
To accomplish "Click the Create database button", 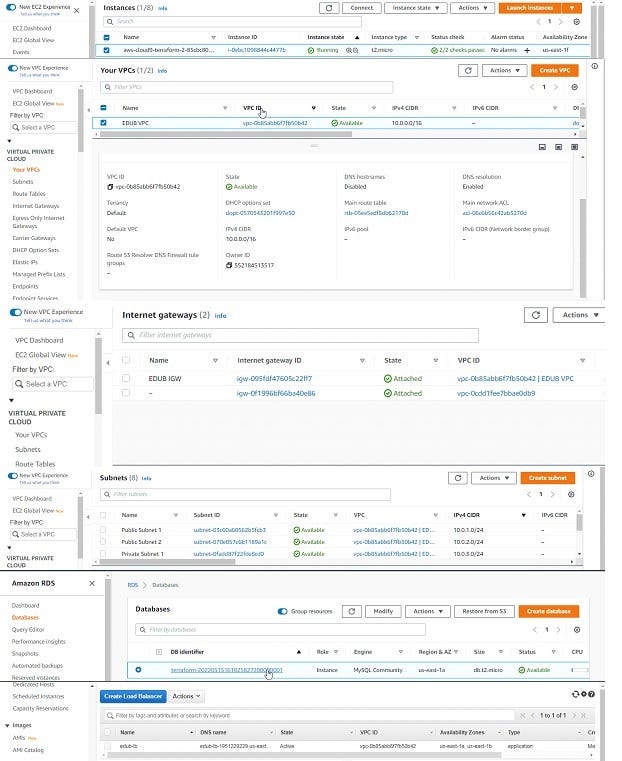I will pos(549,612).
